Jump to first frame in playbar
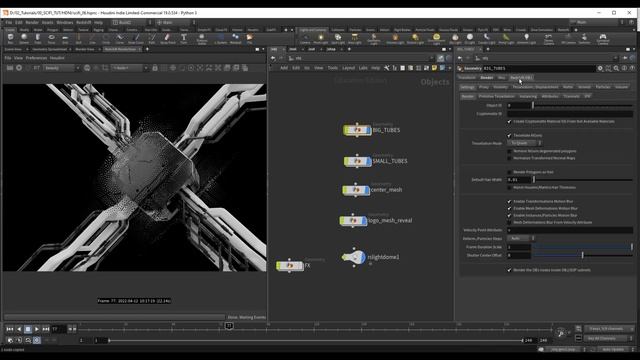Image resolution: width=640 pixels, height=360 pixels. tap(10, 329)
